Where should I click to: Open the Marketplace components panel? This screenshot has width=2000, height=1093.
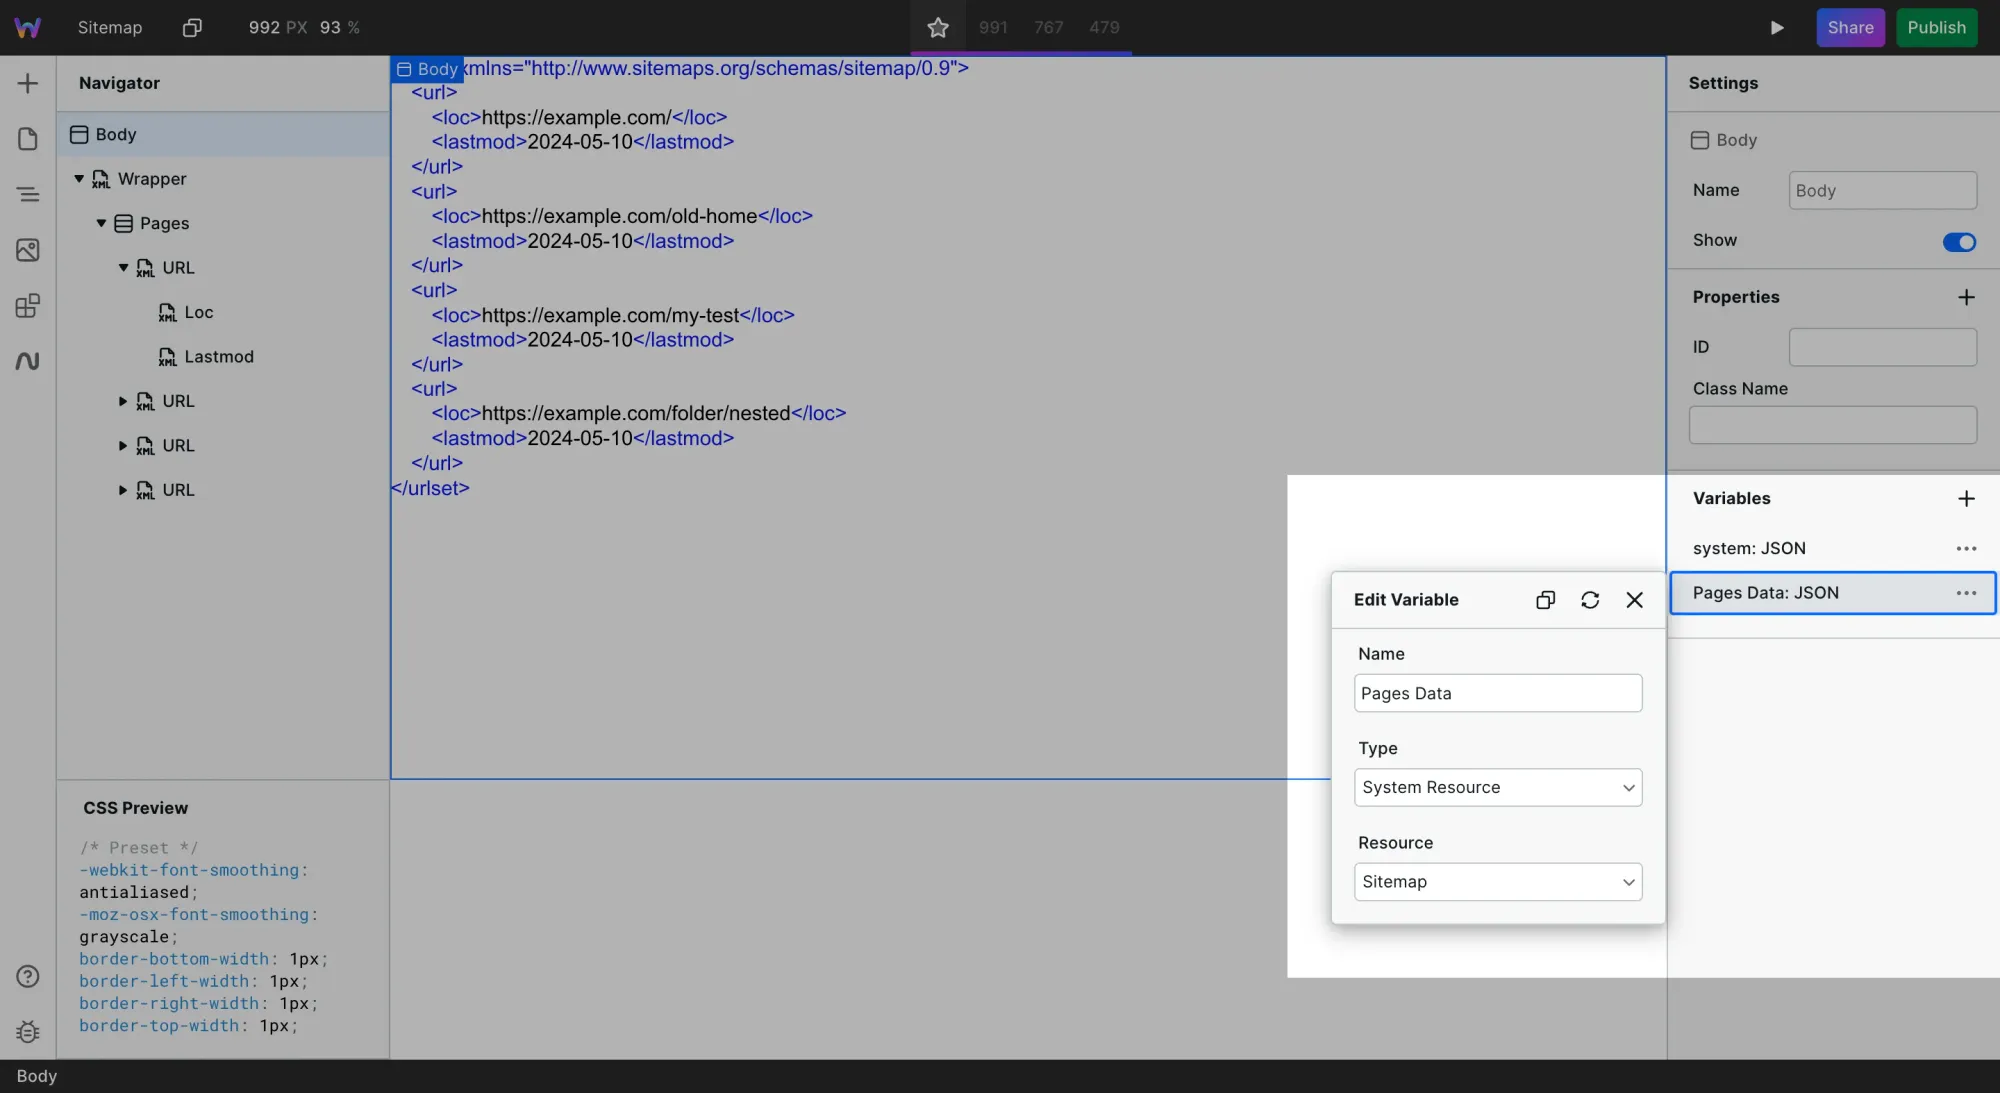pyautogui.click(x=27, y=306)
